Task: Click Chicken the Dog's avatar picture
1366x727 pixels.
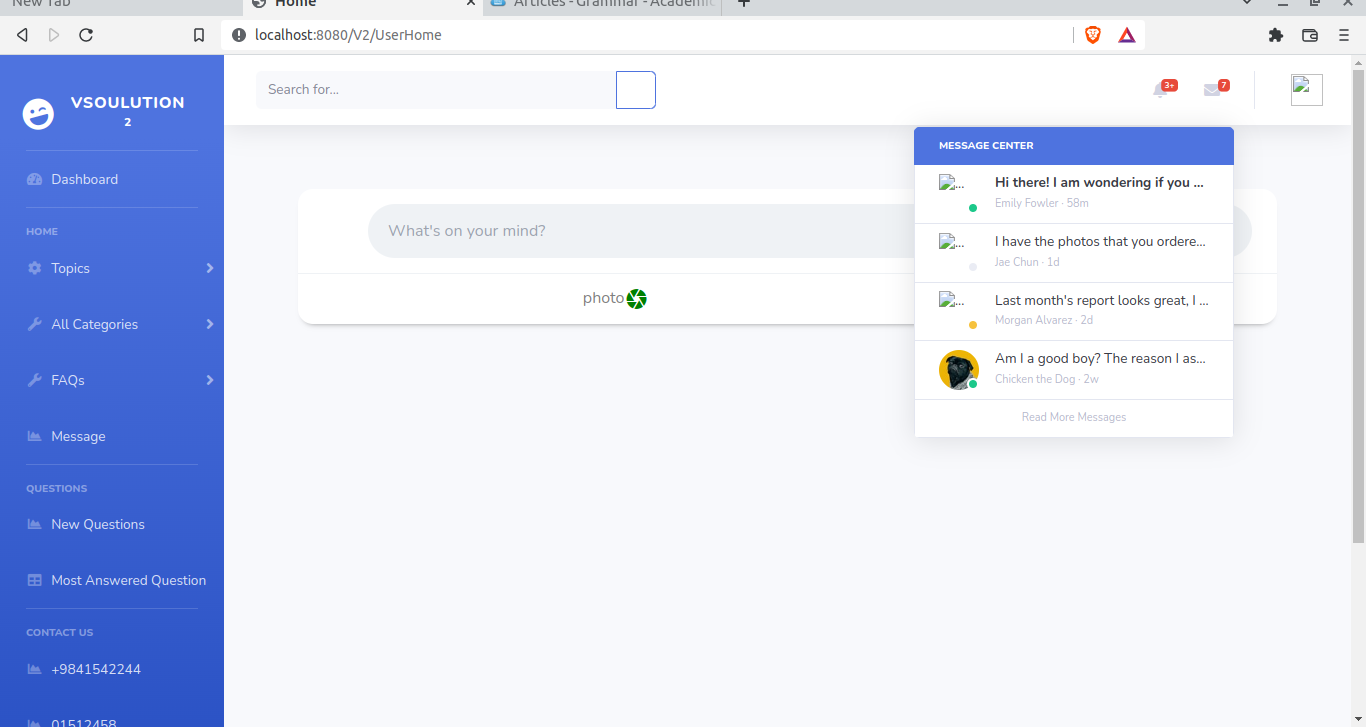Action: point(959,369)
